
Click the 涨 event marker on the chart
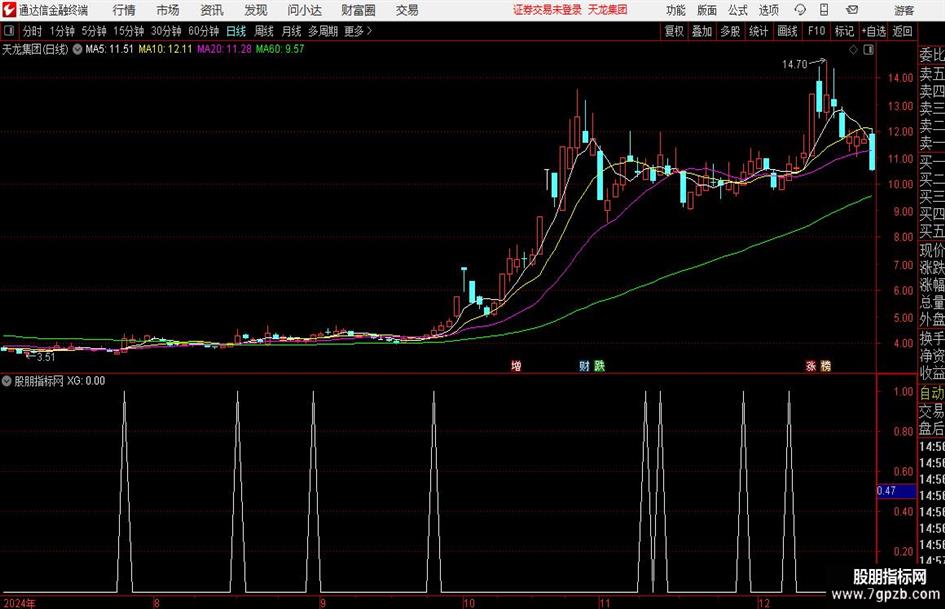click(x=811, y=365)
